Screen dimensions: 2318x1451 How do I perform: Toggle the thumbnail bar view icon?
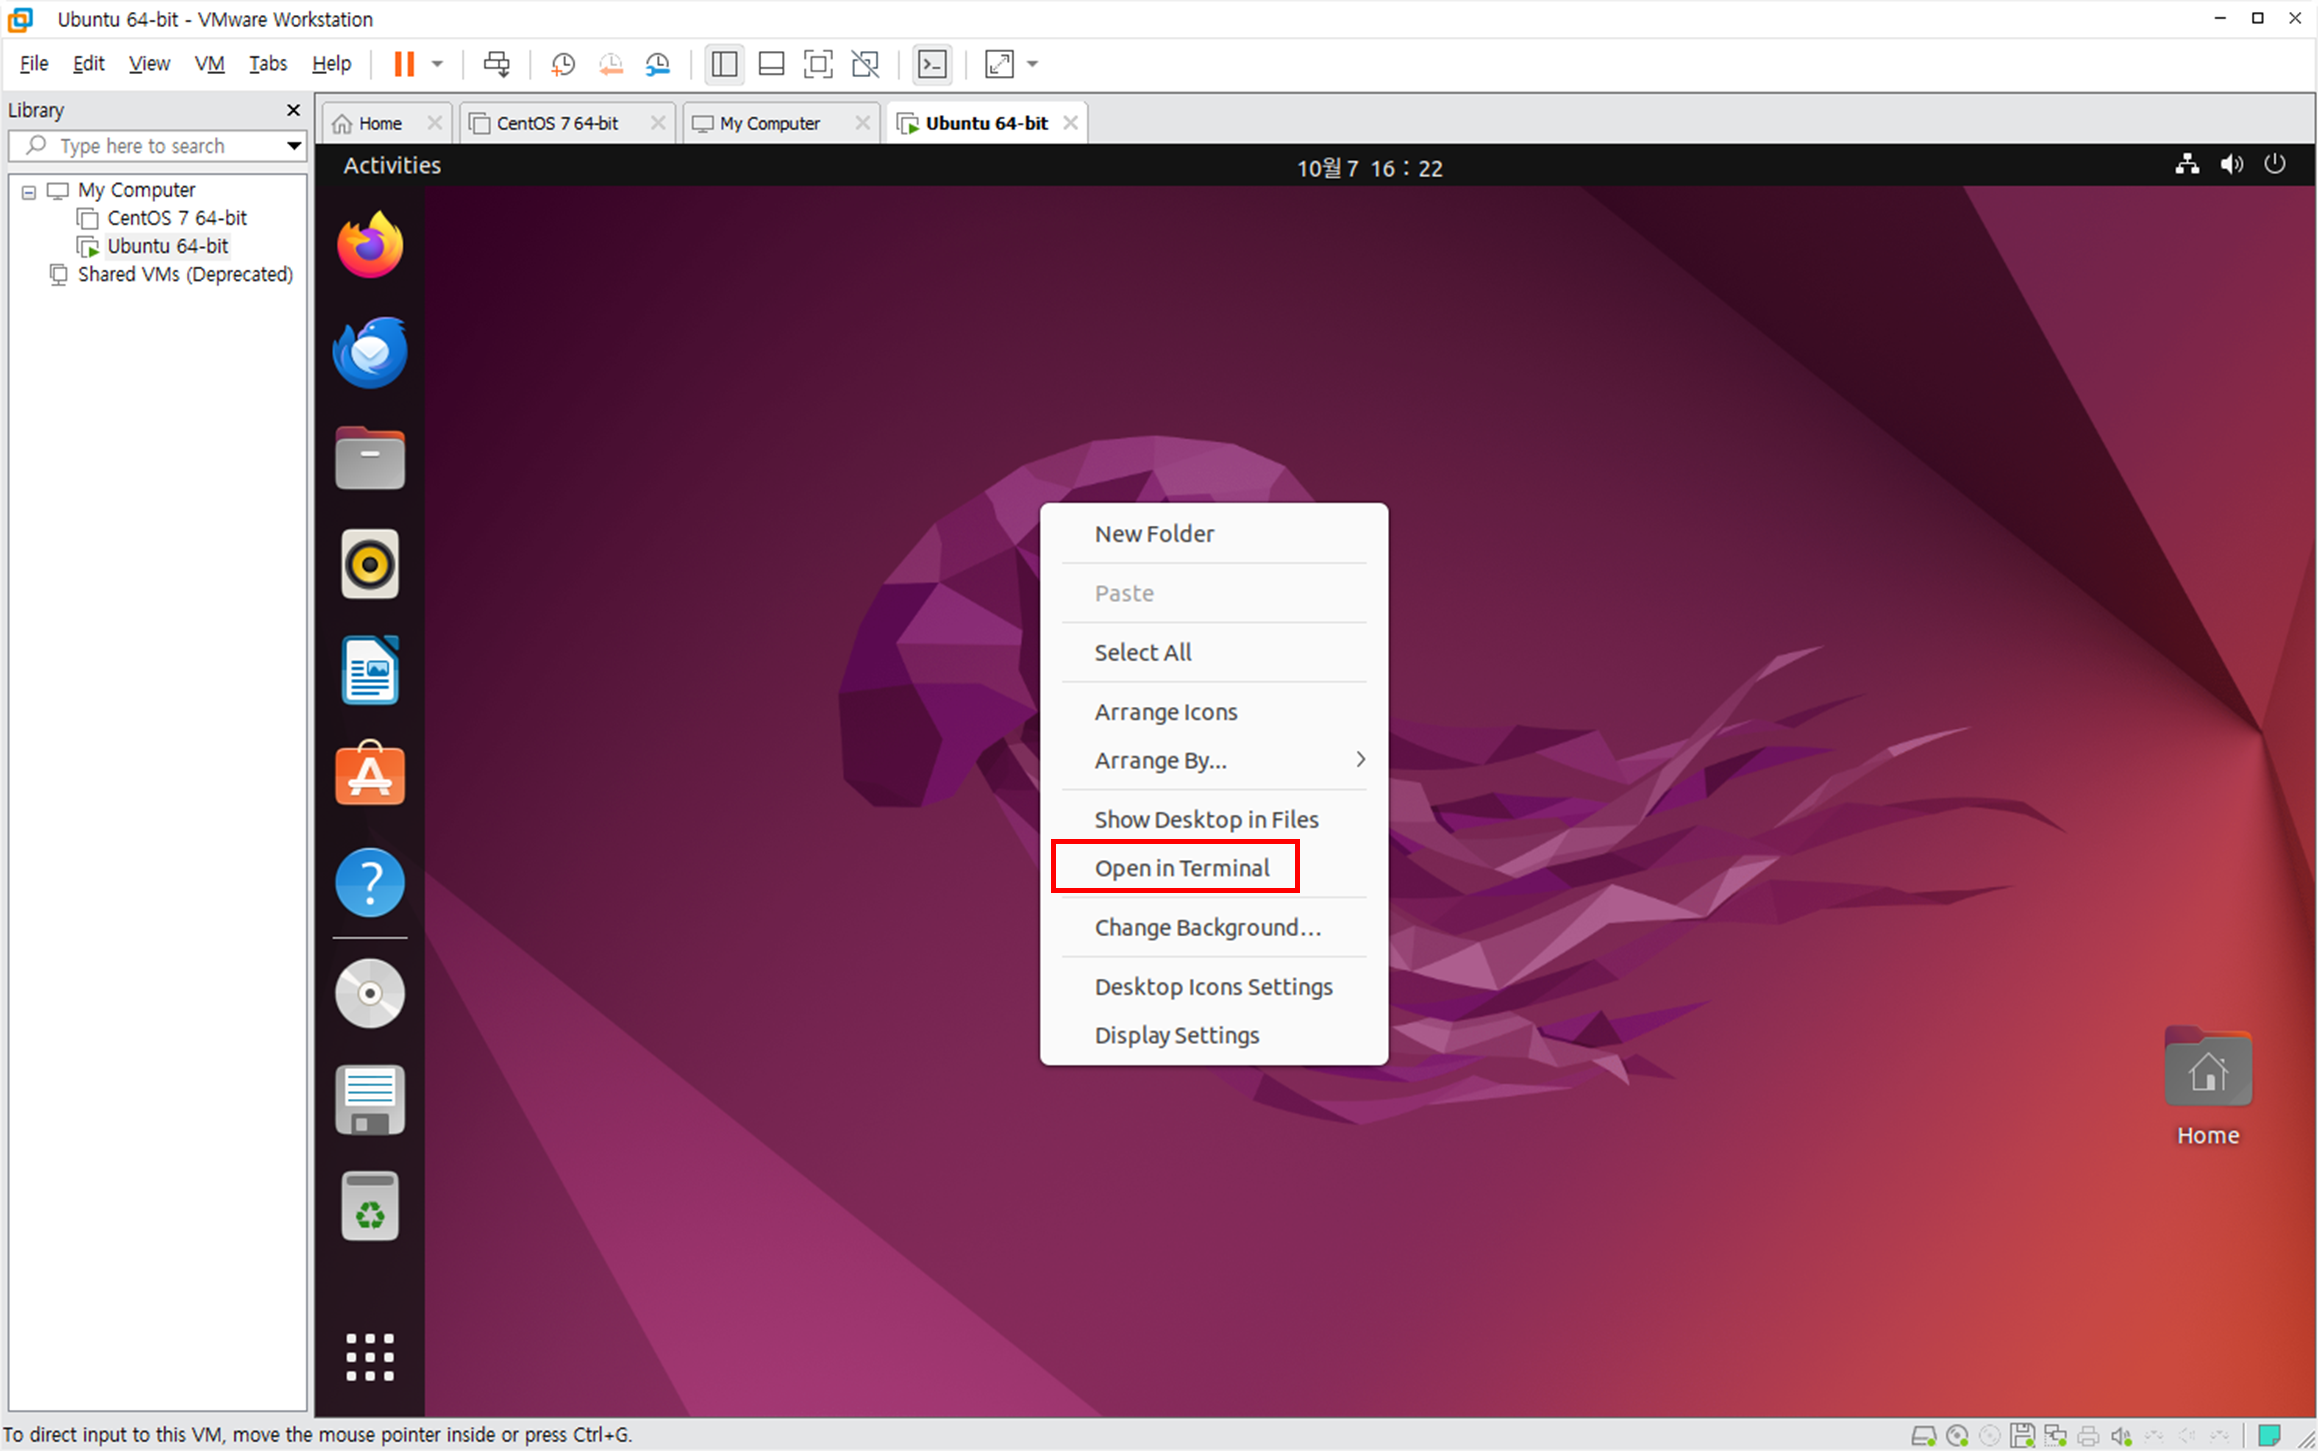(771, 64)
